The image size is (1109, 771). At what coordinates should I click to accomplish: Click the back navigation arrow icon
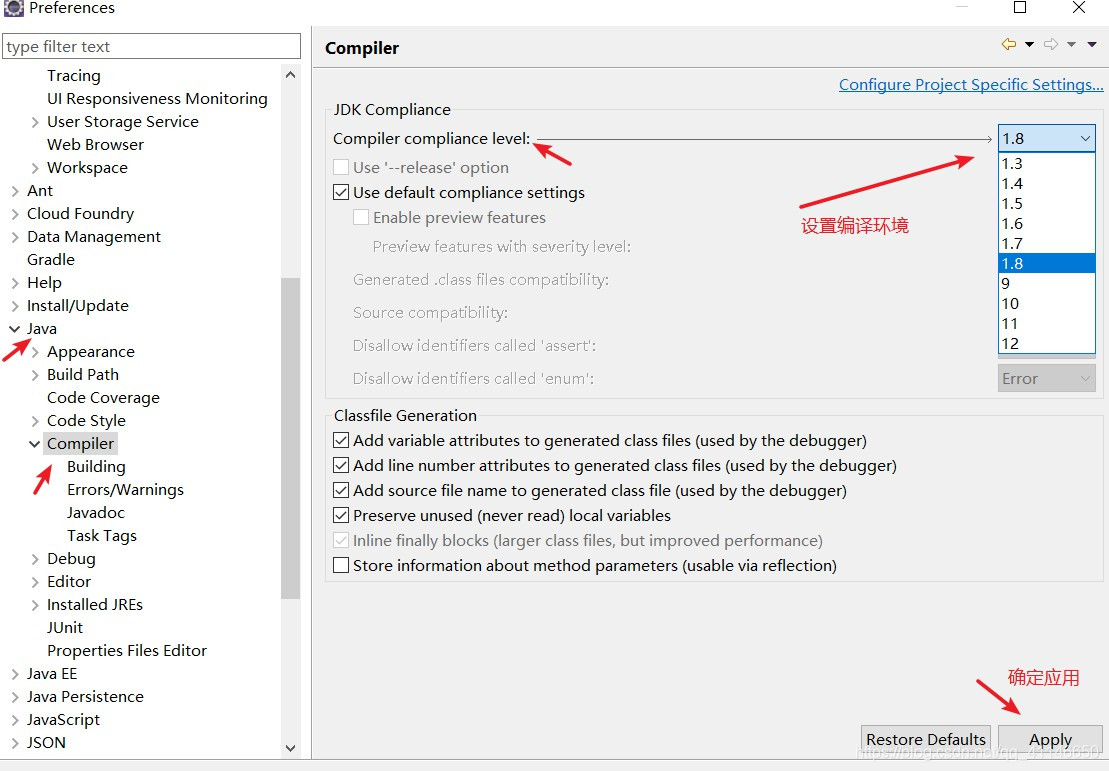pos(1009,44)
